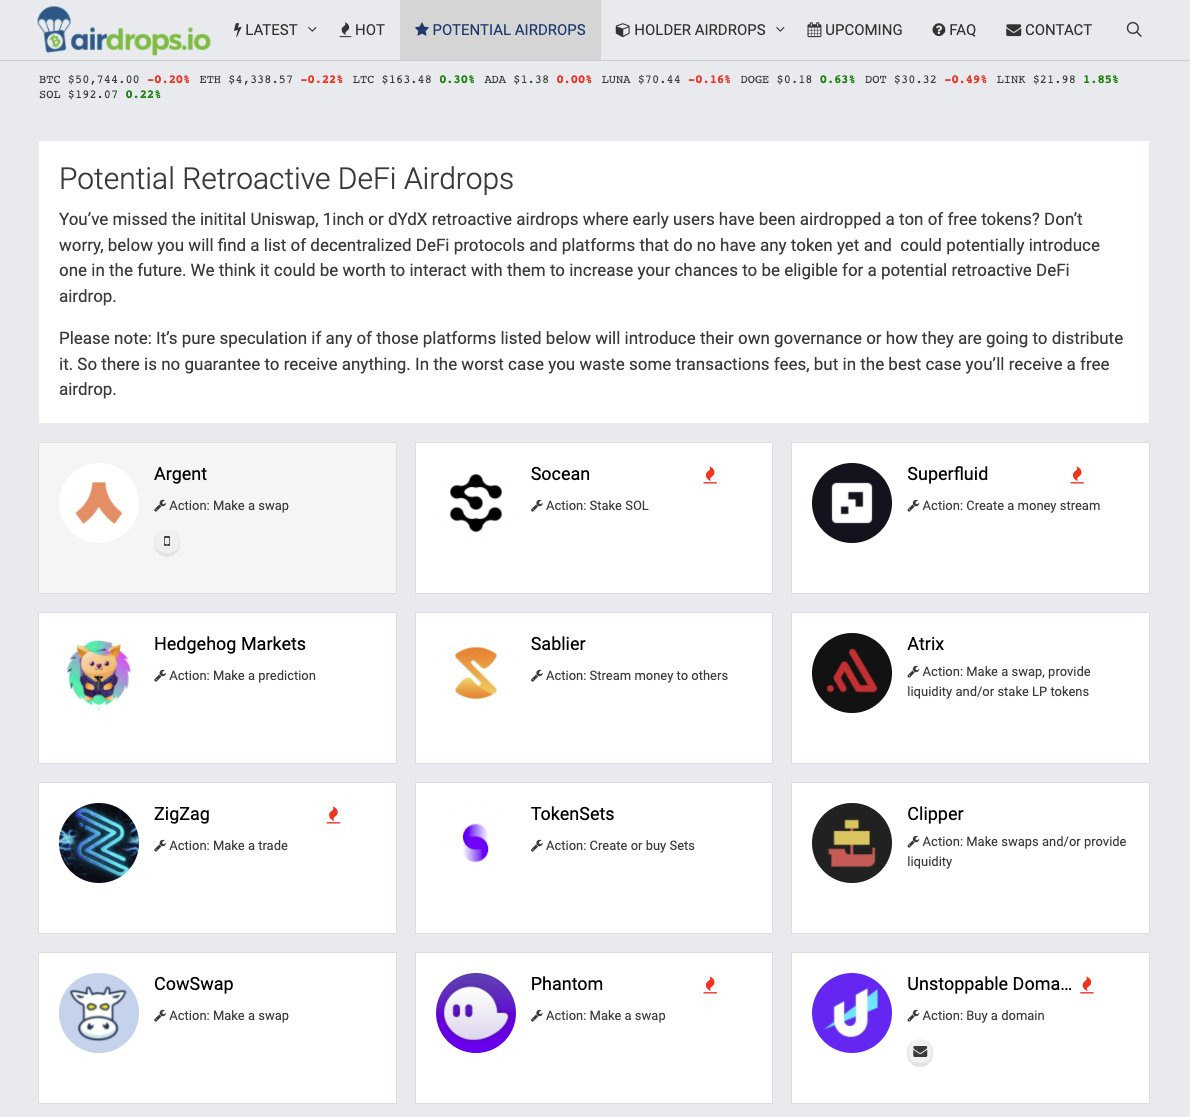Viewport: 1190px width, 1117px height.
Task: Click the Clipper ship logo
Action: click(852, 842)
